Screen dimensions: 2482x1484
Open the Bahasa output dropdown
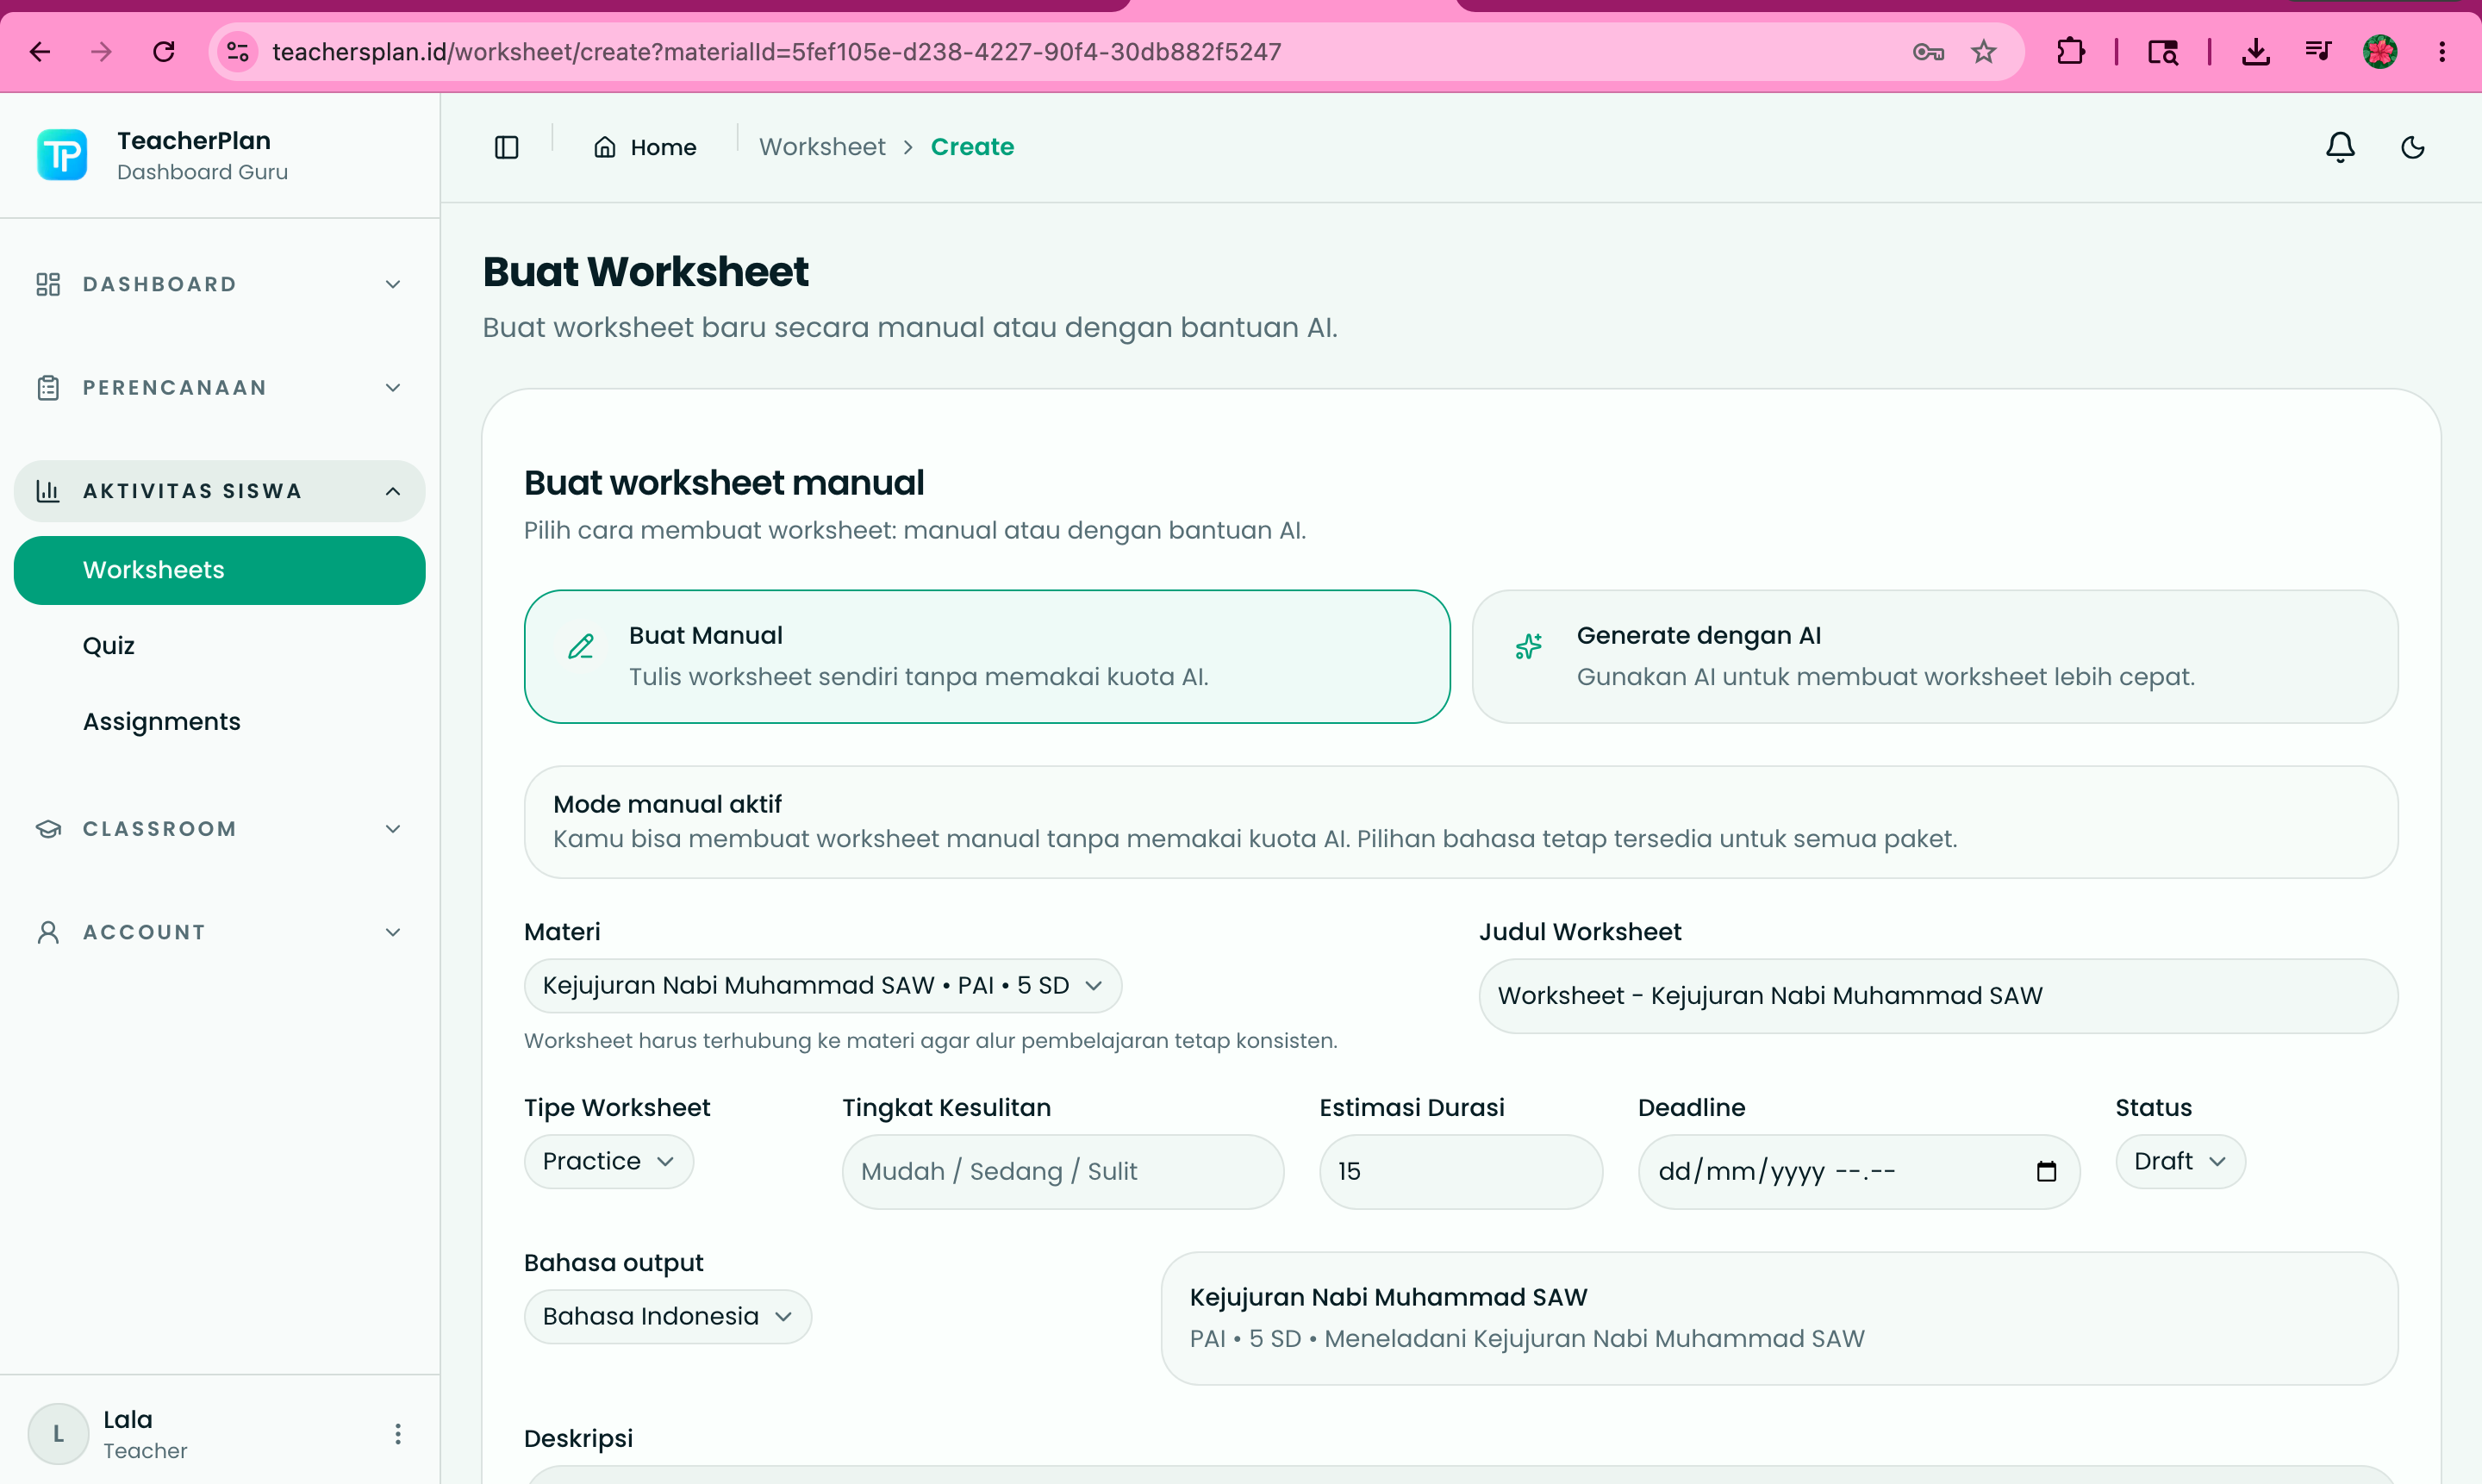pos(667,1316)
